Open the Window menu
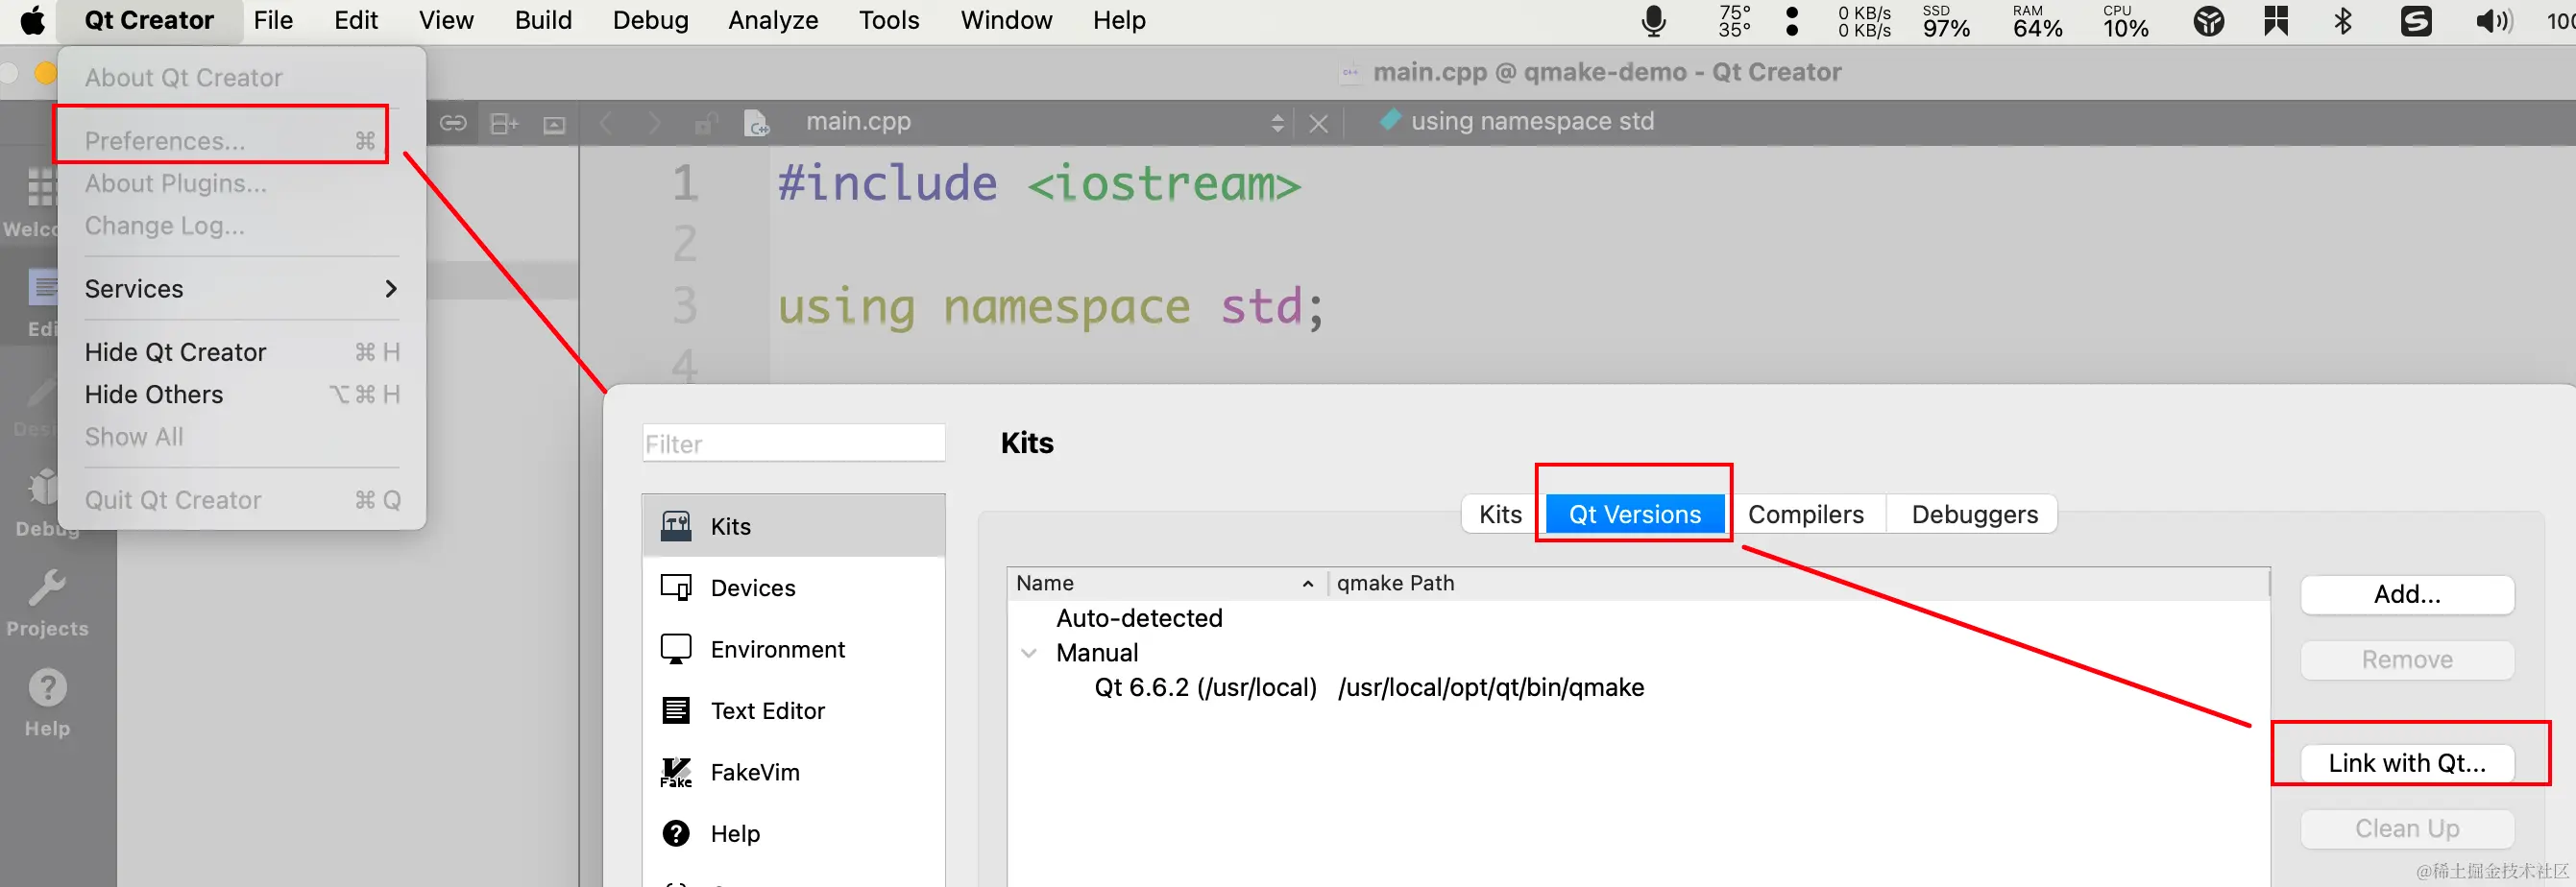This screenshot has width=2576, height=887. tap(1006, 20)
